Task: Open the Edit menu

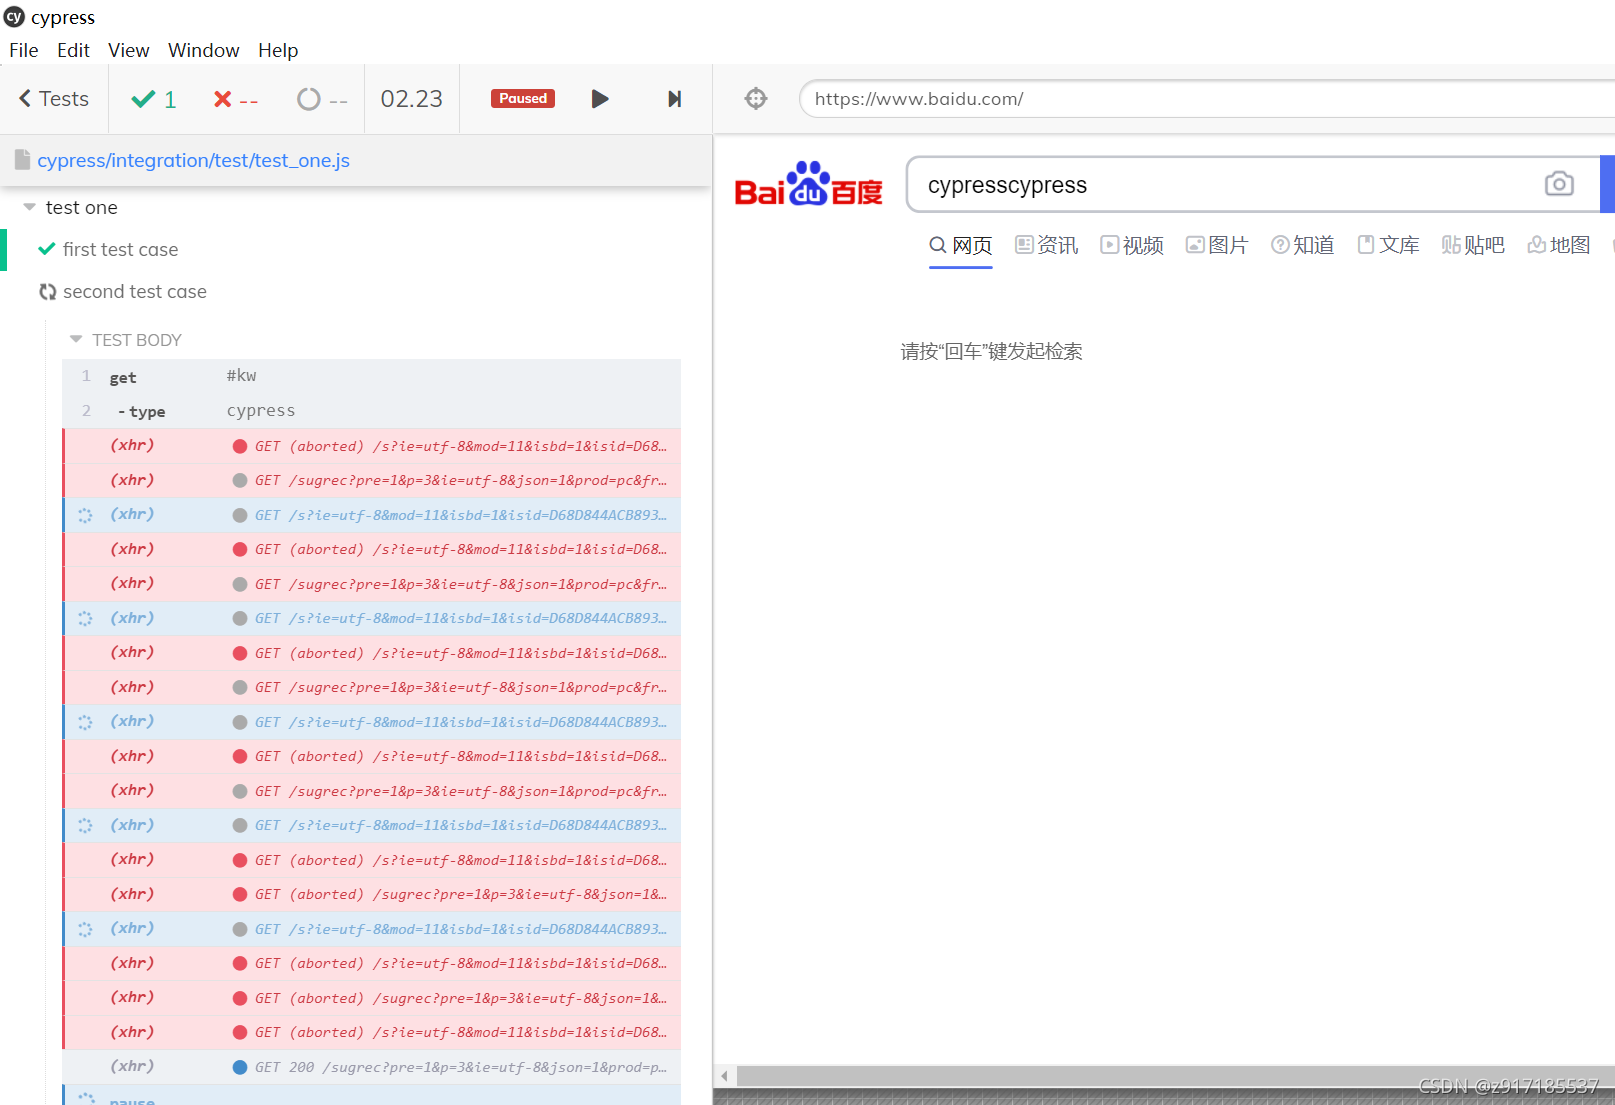Action: coord(73,50)
